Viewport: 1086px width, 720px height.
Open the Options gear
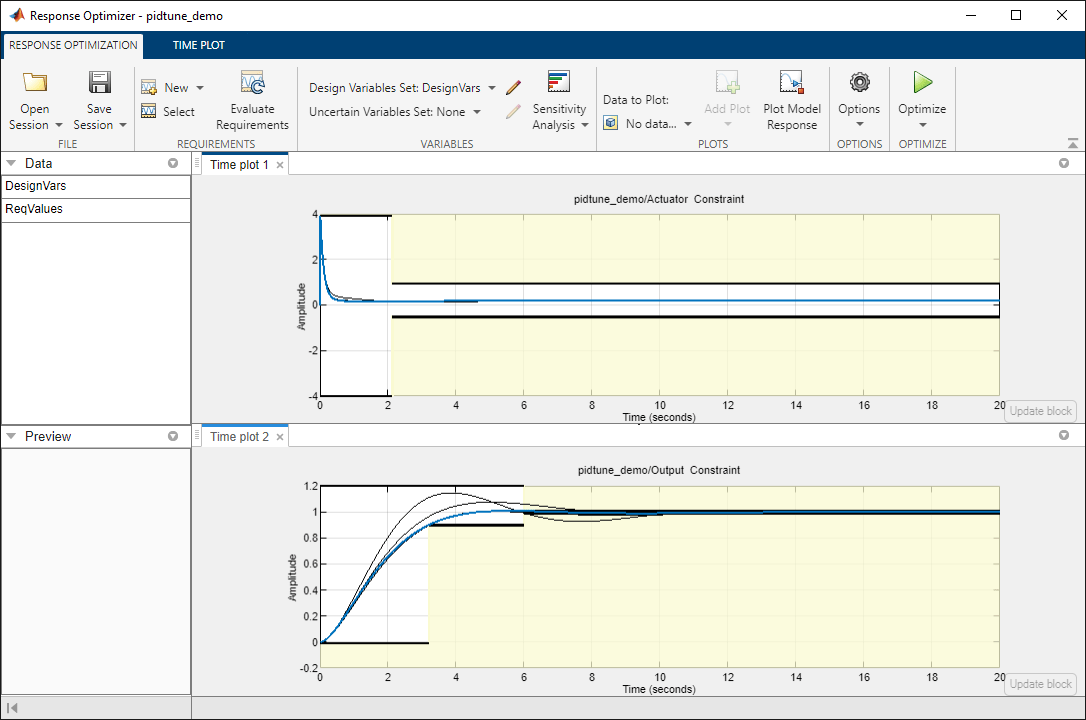click(x=860, y=82)
